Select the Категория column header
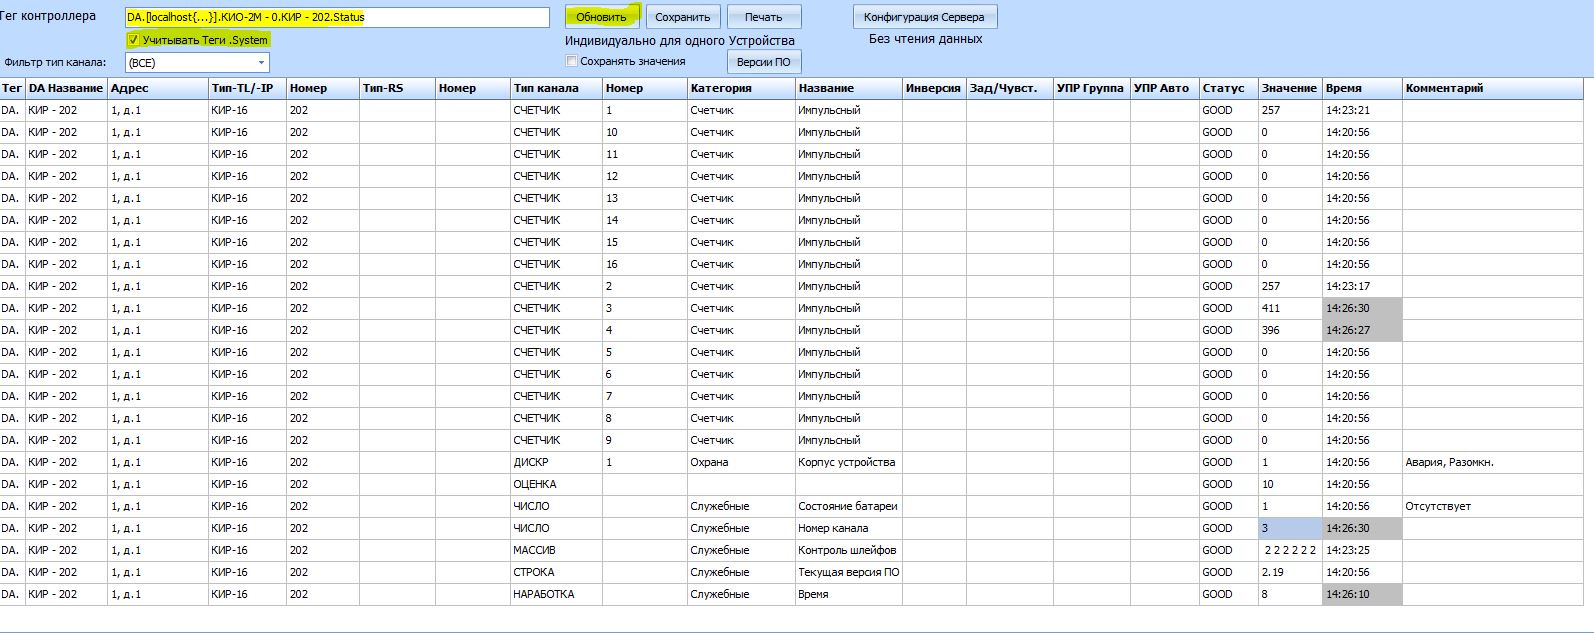The width and height of the screenshot is (1594, 633). pos(720,88)
